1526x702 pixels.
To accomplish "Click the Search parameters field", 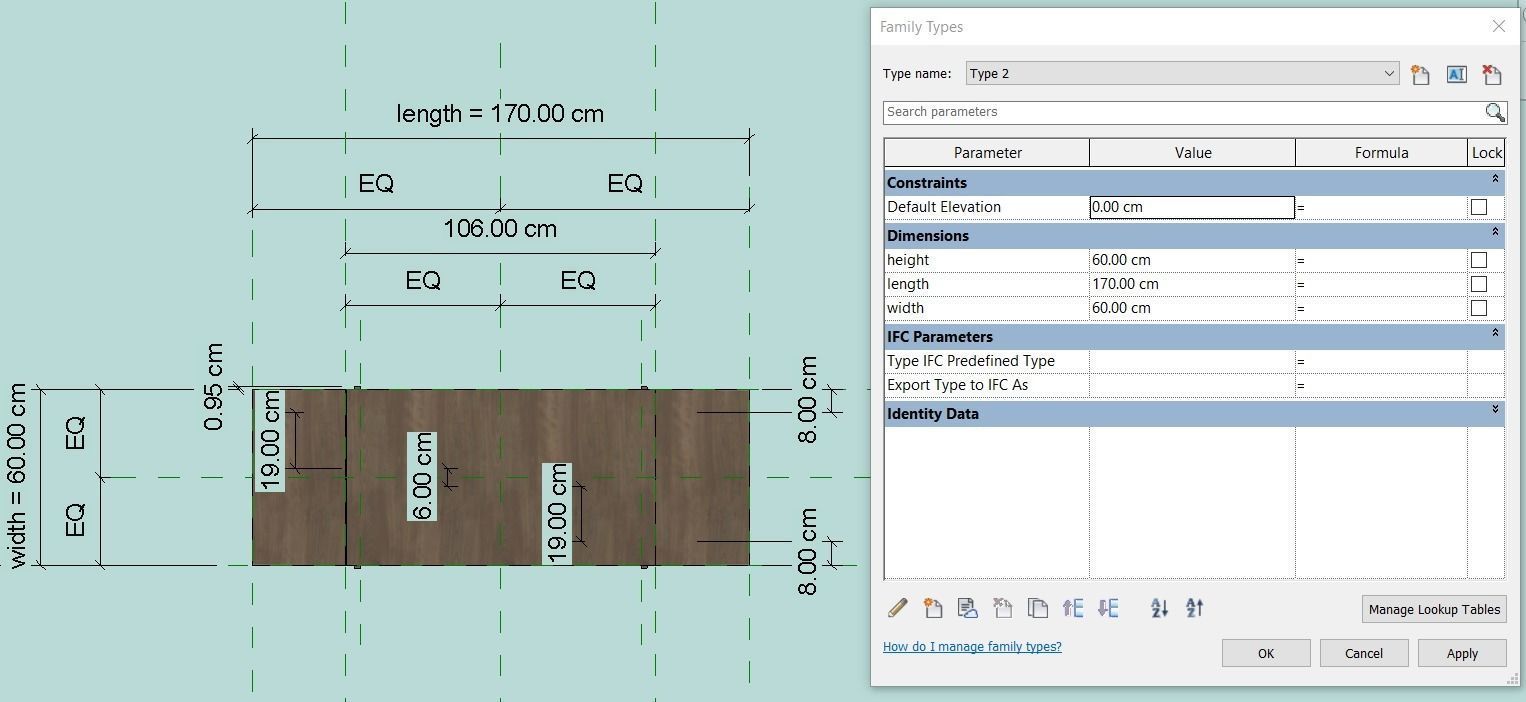I will [1180, 112].
